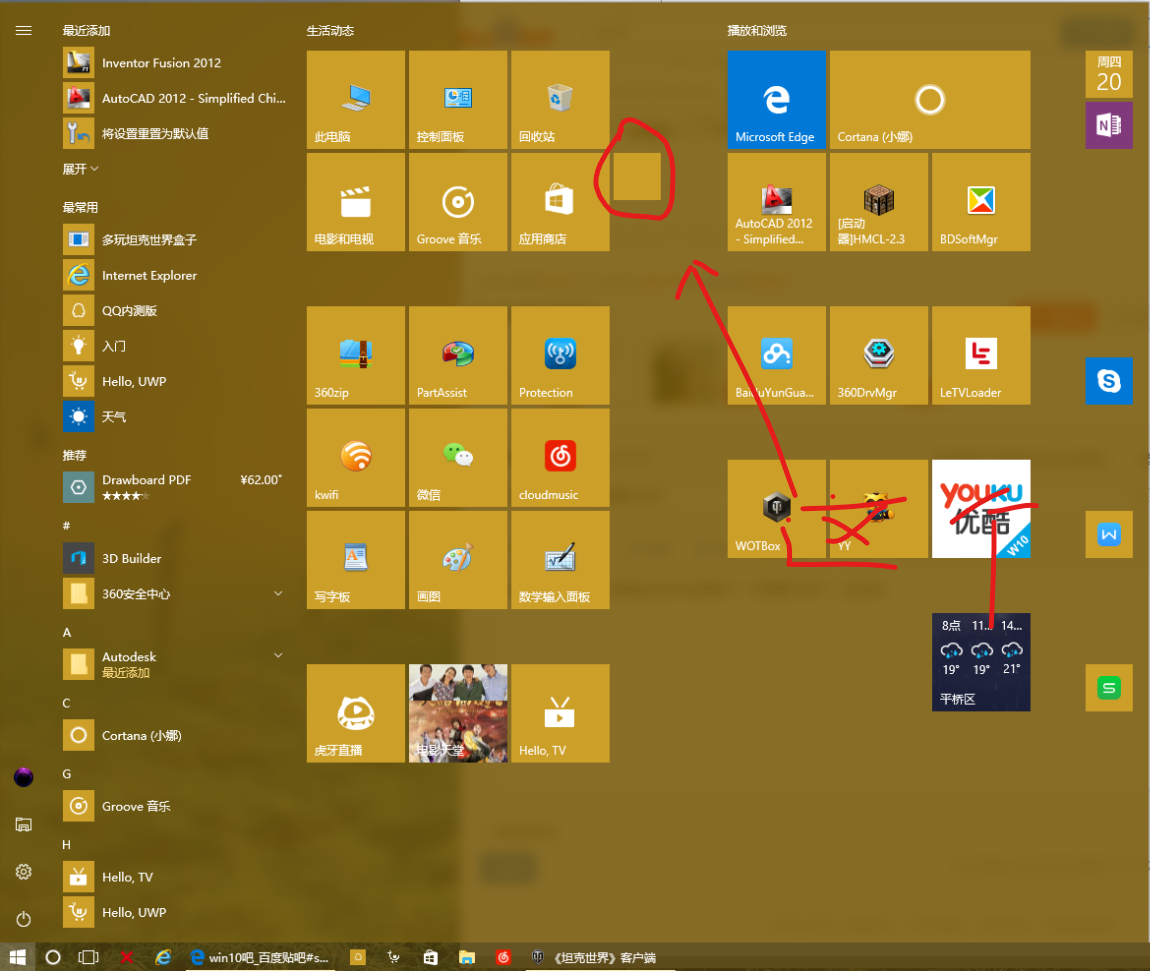
Task: Open the 应用商店 store tile
Action: [x=560, y=202]
